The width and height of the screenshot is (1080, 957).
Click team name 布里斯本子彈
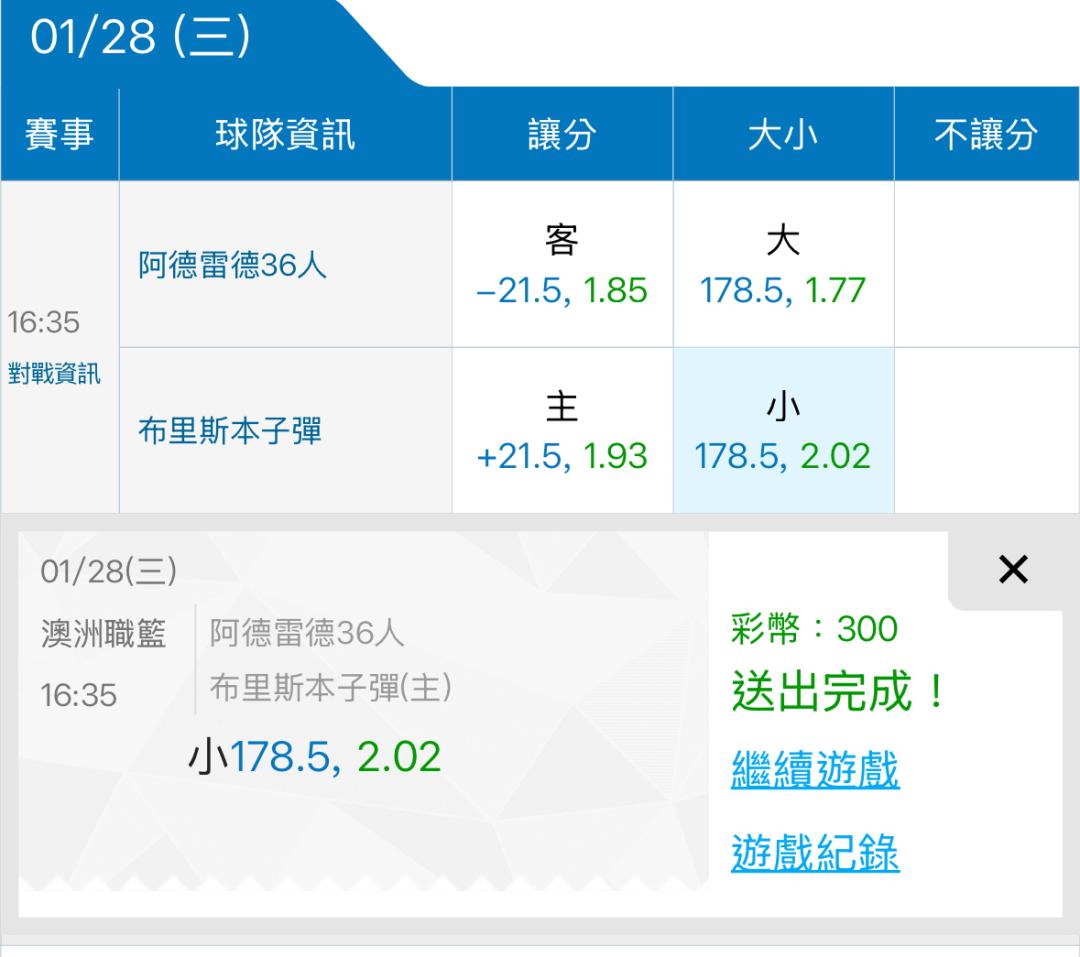coord(230,432)
